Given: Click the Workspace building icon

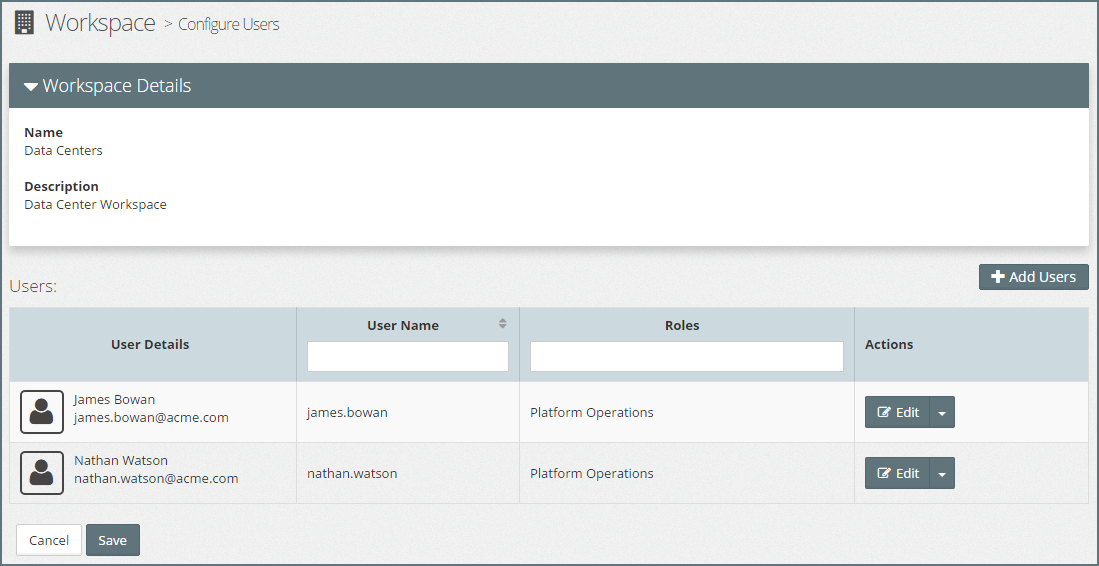Looking at the screenshot, I should coord(24,23).
